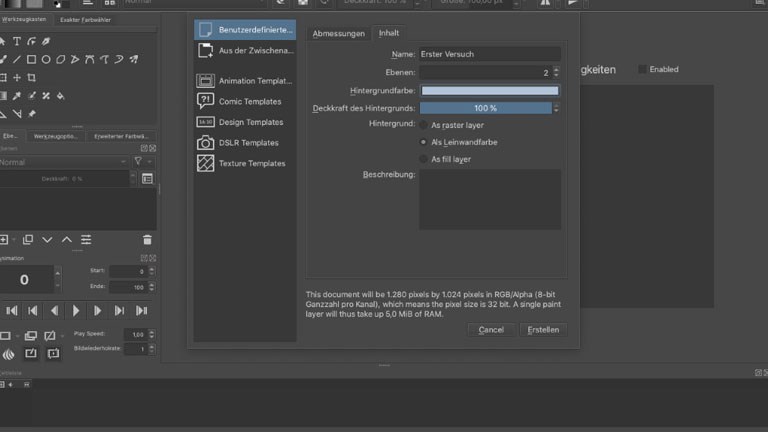Screen dimensions: 768x432
Task: Delete layer using the trash icon
Action: 147,240
